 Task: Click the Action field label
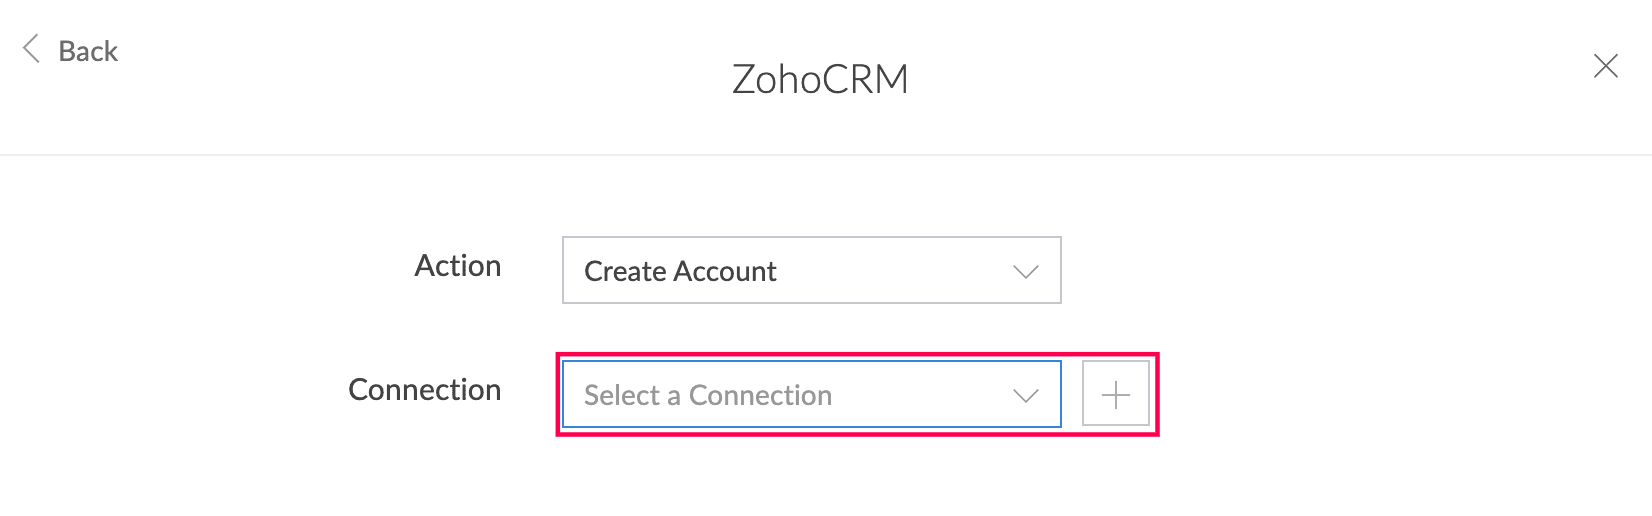458,266
